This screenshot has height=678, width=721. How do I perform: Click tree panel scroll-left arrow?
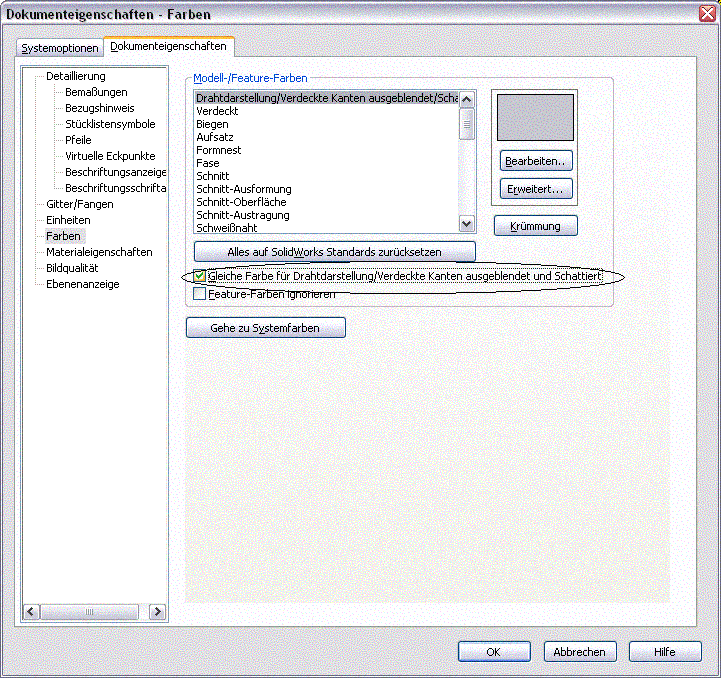(x=31, y=612)
